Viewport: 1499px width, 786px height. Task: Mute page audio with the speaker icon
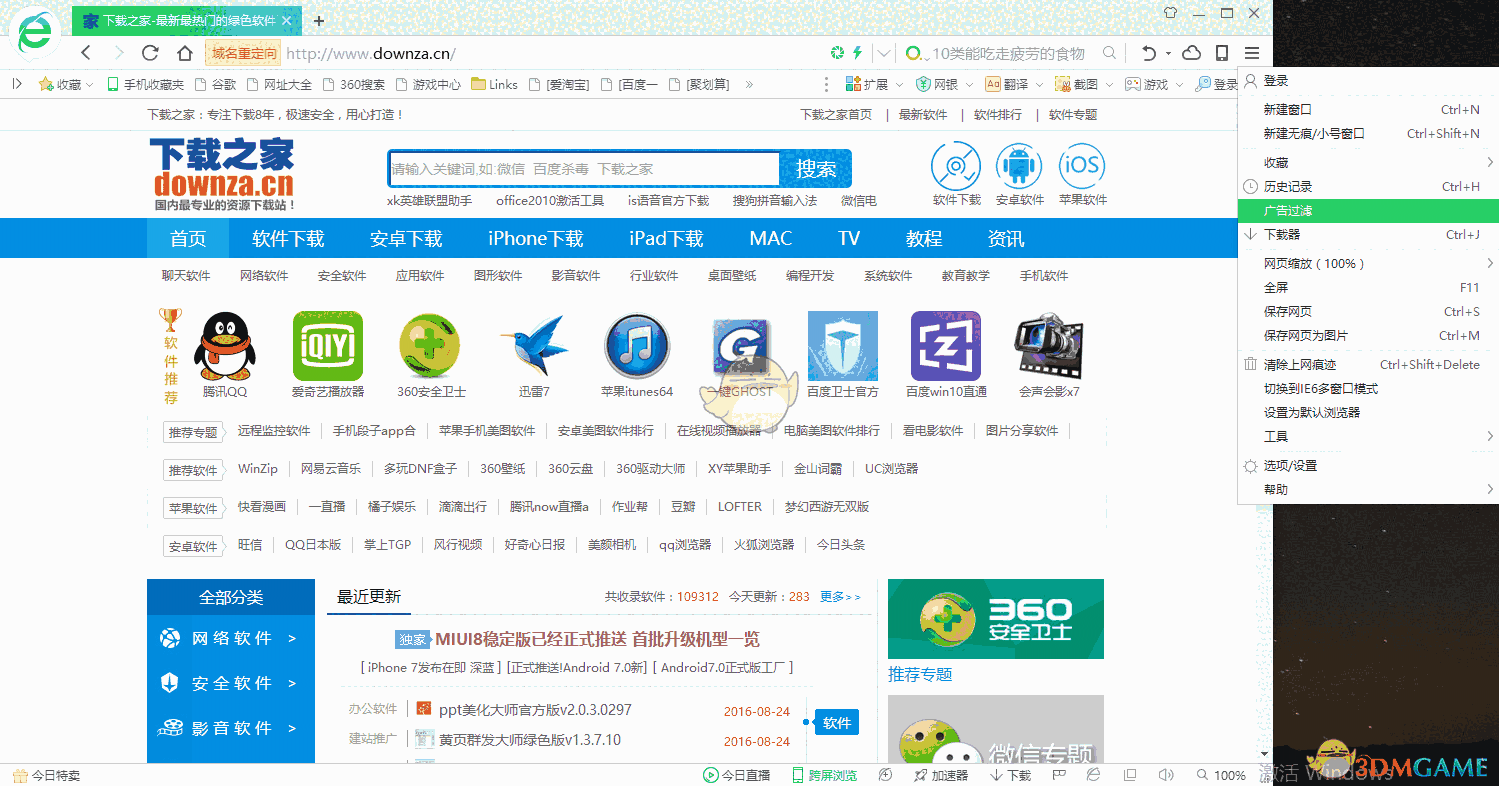click(x=1167, y=775)
